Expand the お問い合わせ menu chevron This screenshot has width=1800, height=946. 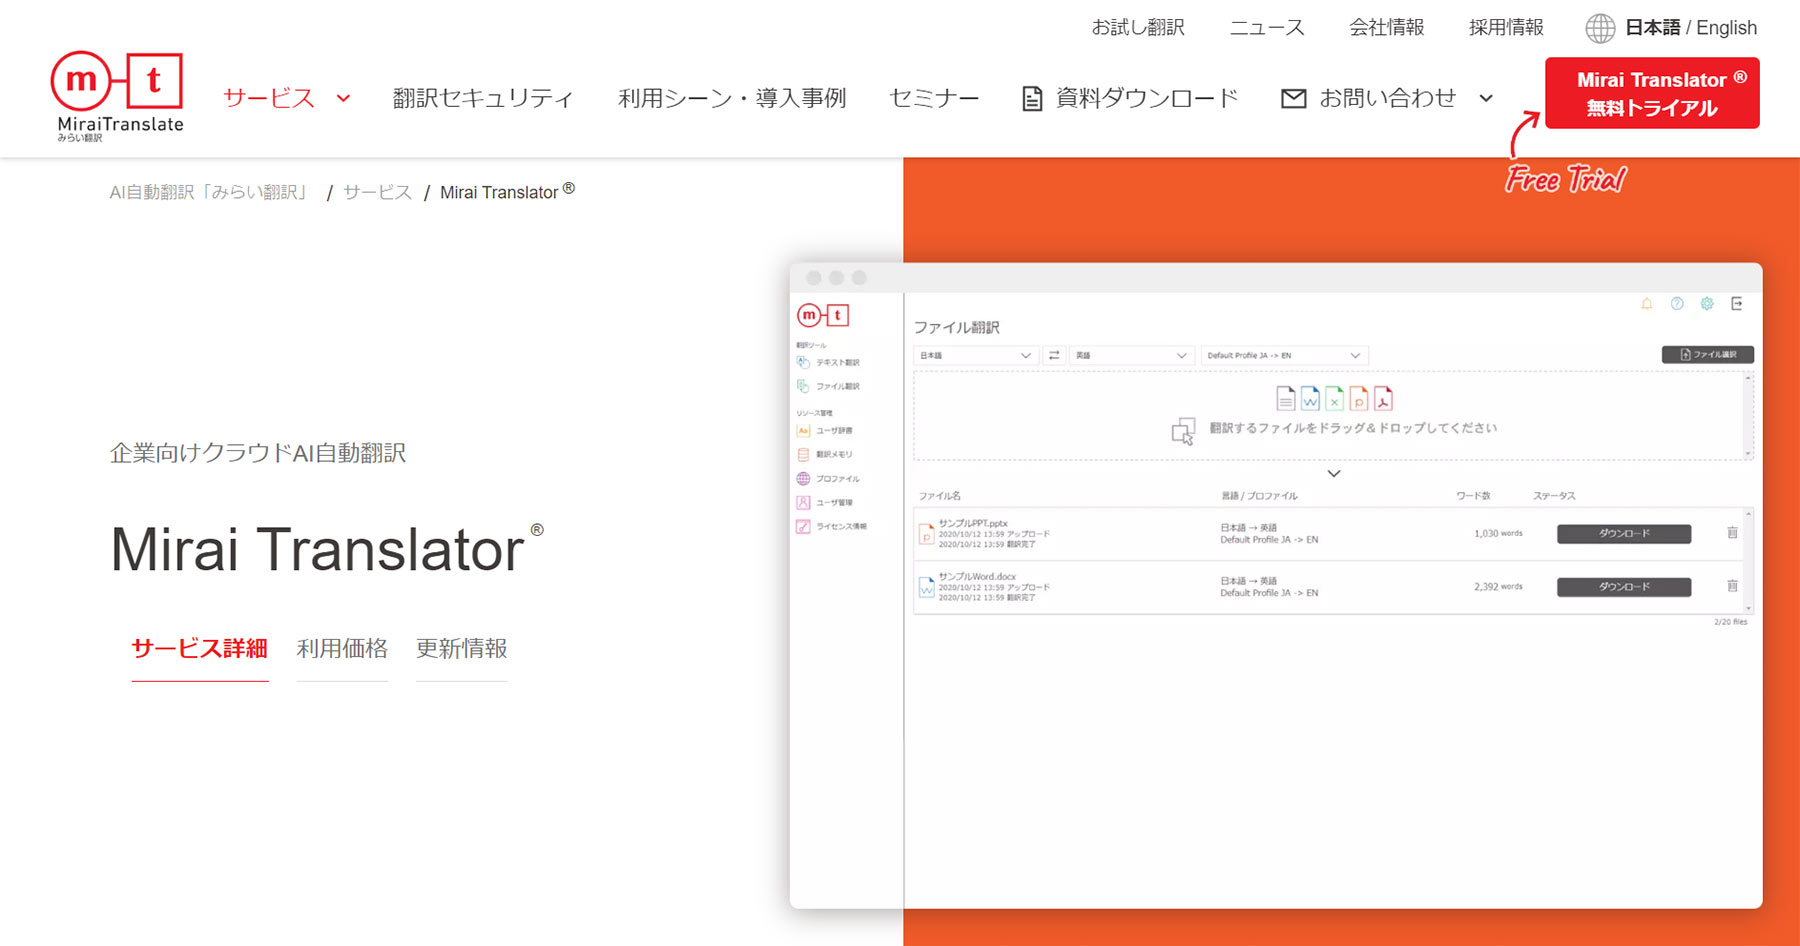click(x=1486, y=98)
